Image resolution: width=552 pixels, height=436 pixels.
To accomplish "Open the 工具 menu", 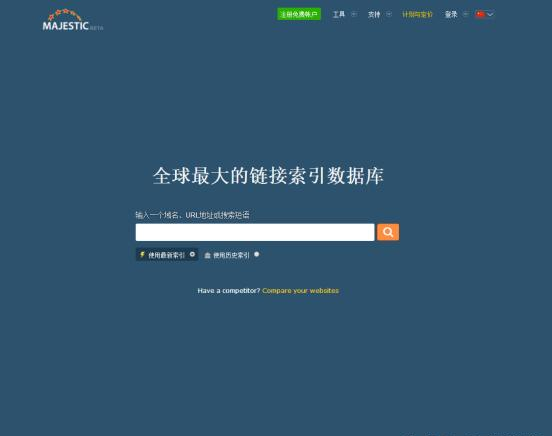I will click(339, 14).
